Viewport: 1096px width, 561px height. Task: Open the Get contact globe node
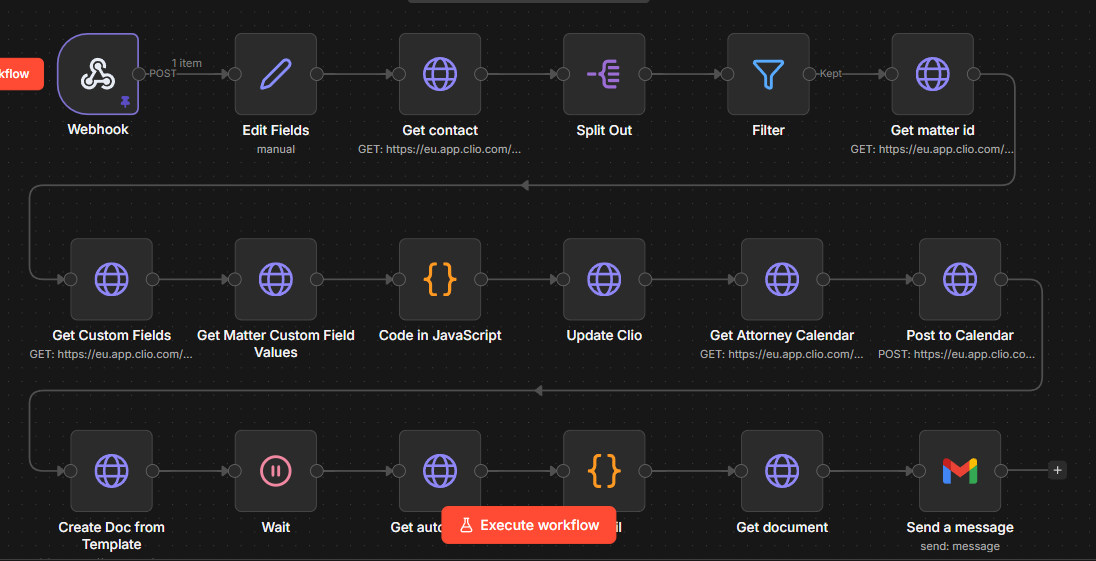[440, 73]
